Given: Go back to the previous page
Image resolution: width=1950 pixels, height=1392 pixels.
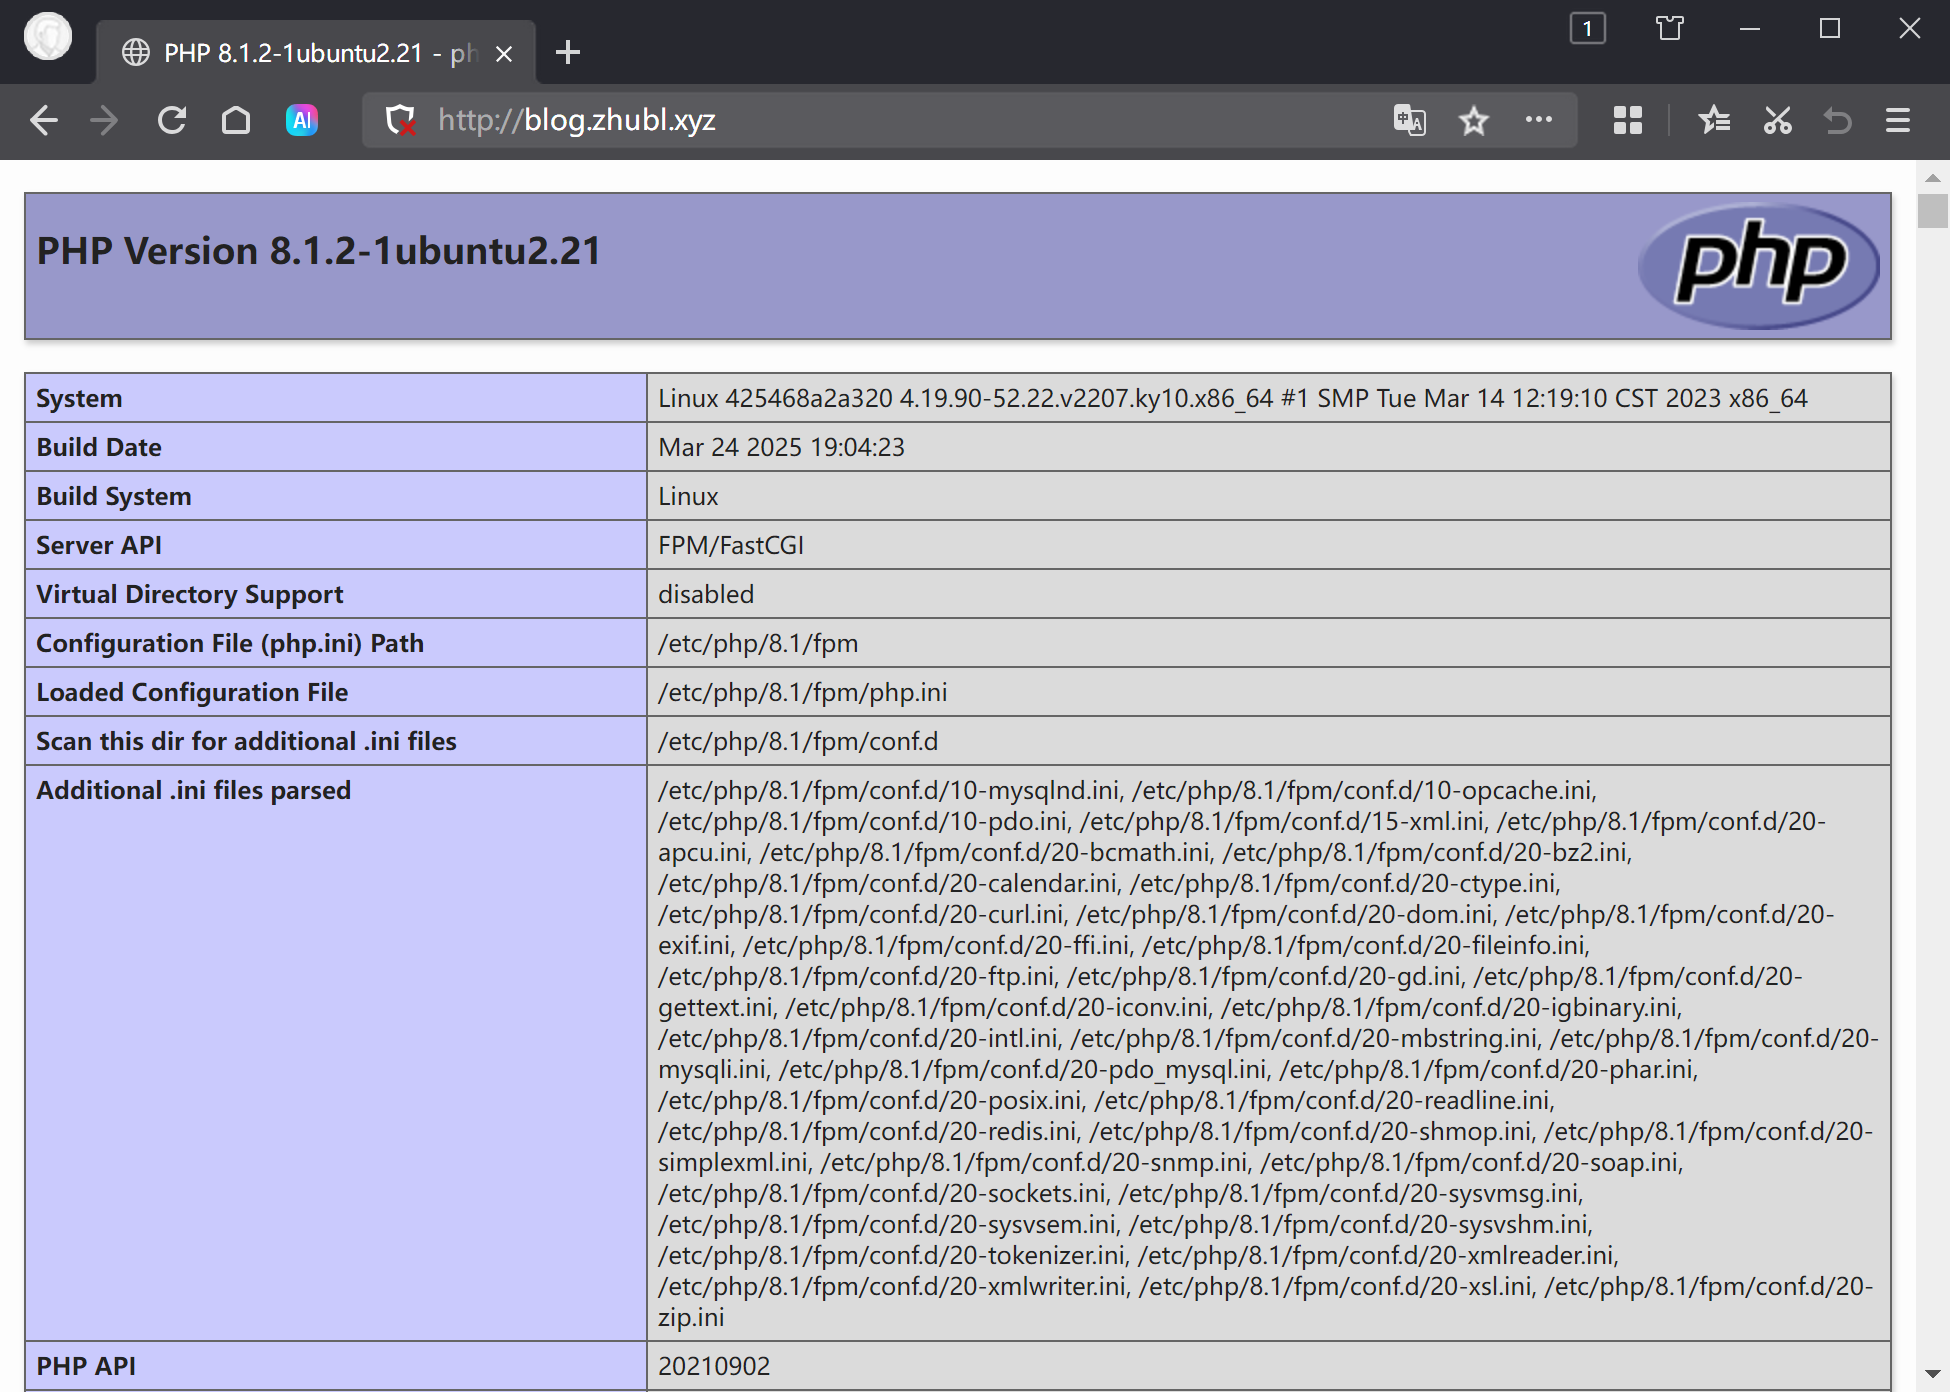Looking at the screenshot, I should (x=44, y=121).
